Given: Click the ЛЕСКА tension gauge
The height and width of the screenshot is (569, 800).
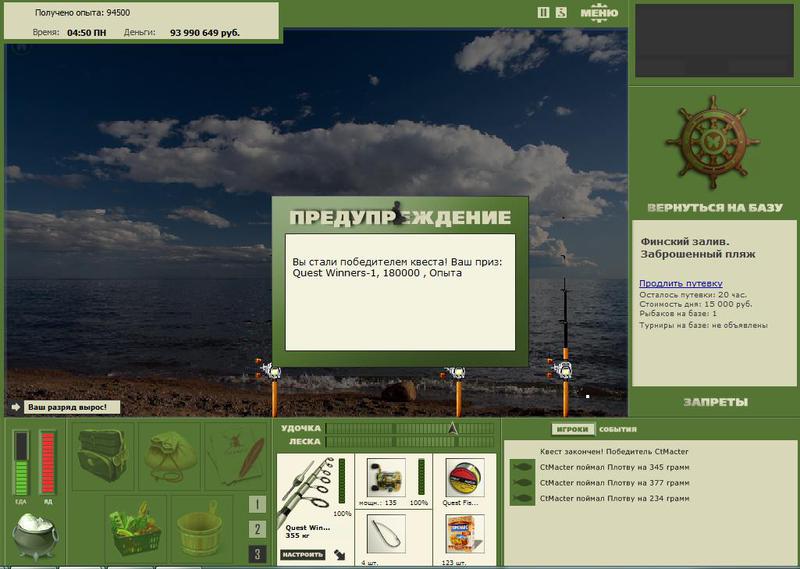Looking at the screenshot, I should pyautogui.click(x=410, y=441).
